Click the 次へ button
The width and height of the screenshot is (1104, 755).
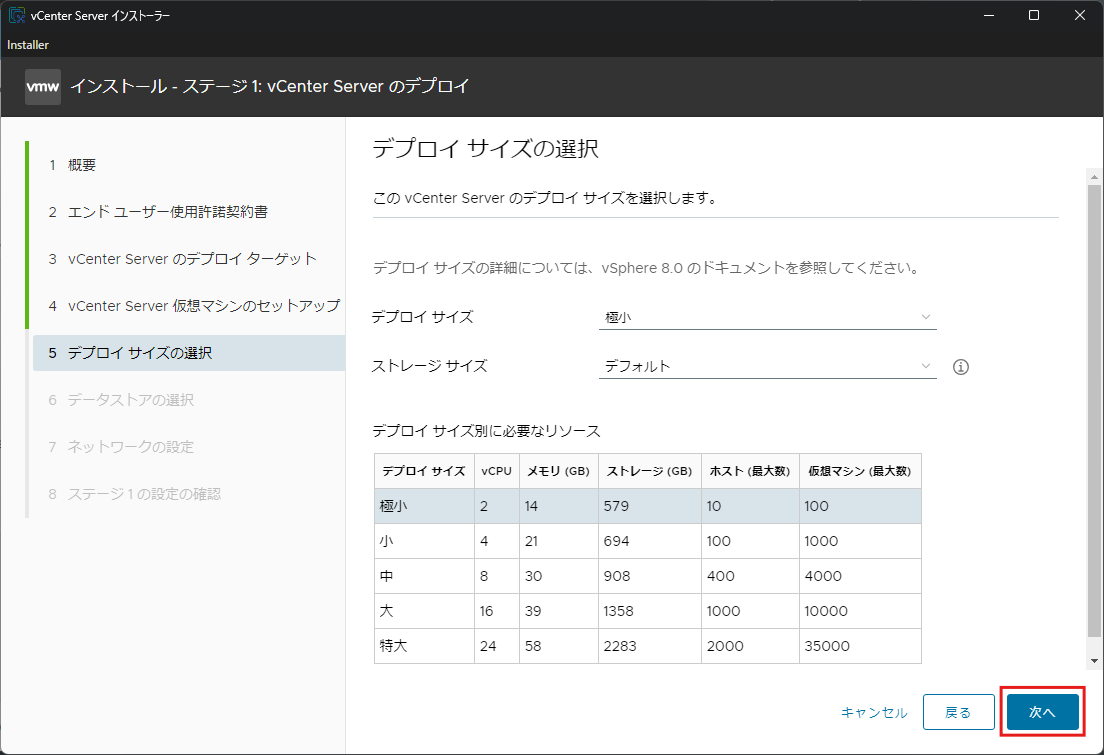point(1042,712)
